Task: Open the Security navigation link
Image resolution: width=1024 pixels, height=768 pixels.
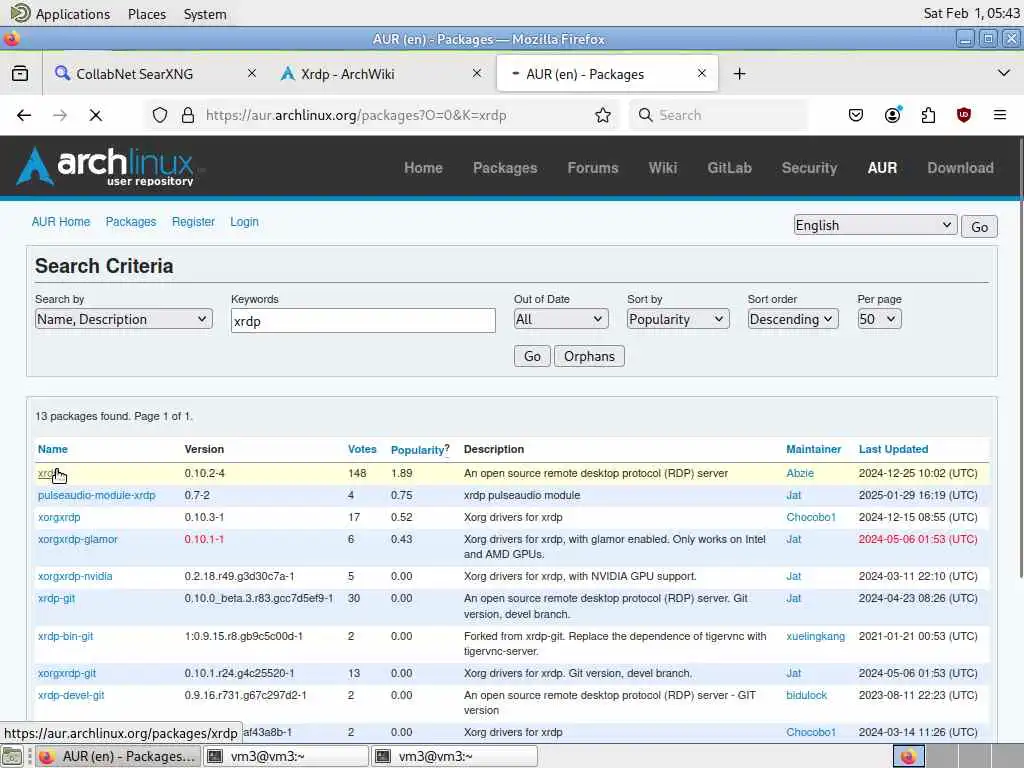Action: (x=809, y=168)
